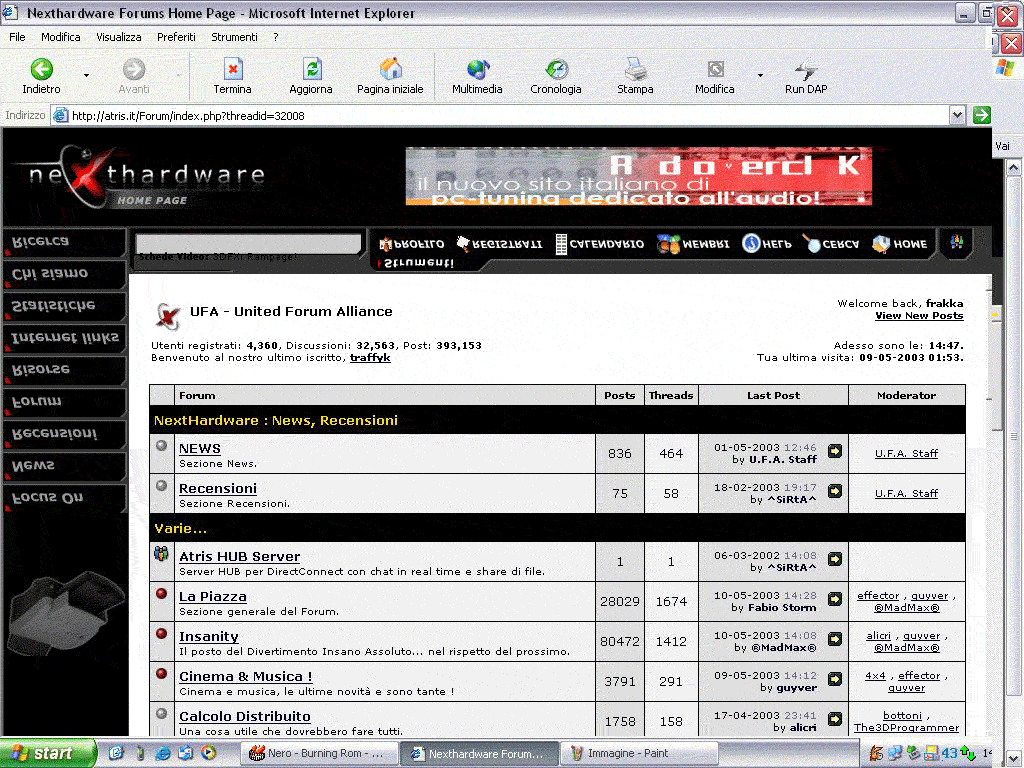Open the Cinema & Musica ! forum
The width and height of the screenshot is (1024, 768).
pos(246,677)
